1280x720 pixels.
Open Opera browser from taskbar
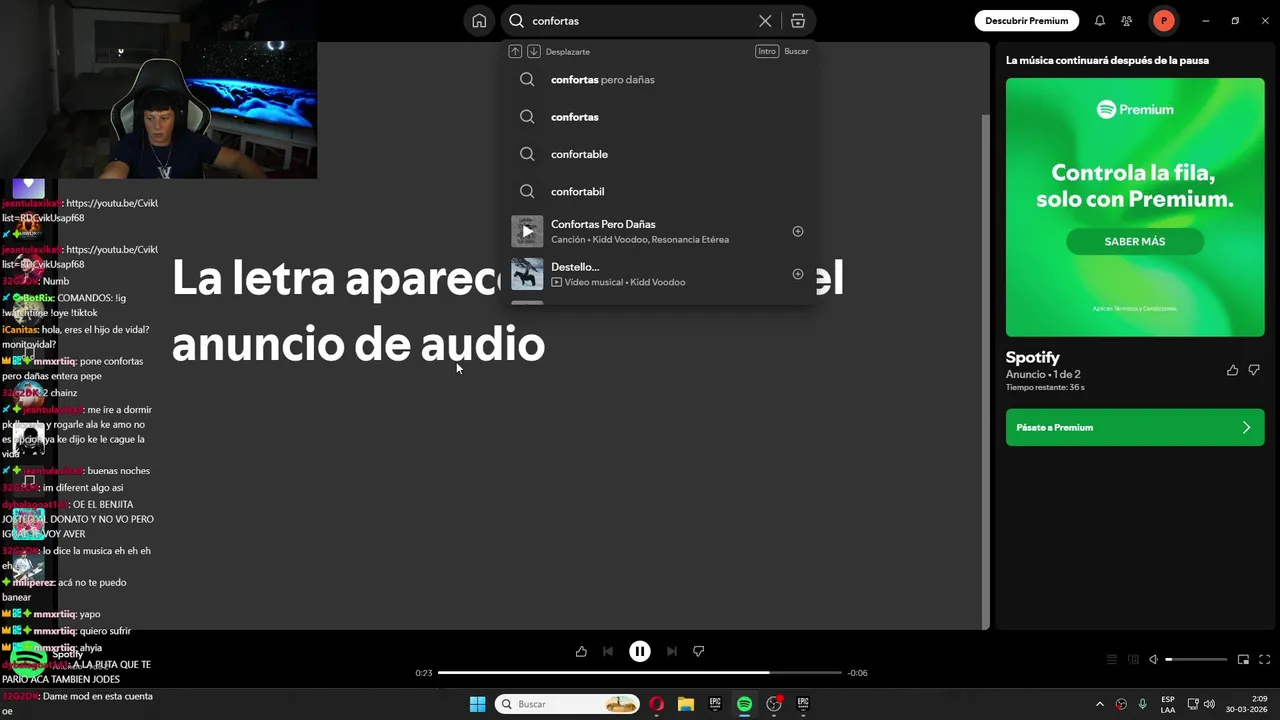656,704
